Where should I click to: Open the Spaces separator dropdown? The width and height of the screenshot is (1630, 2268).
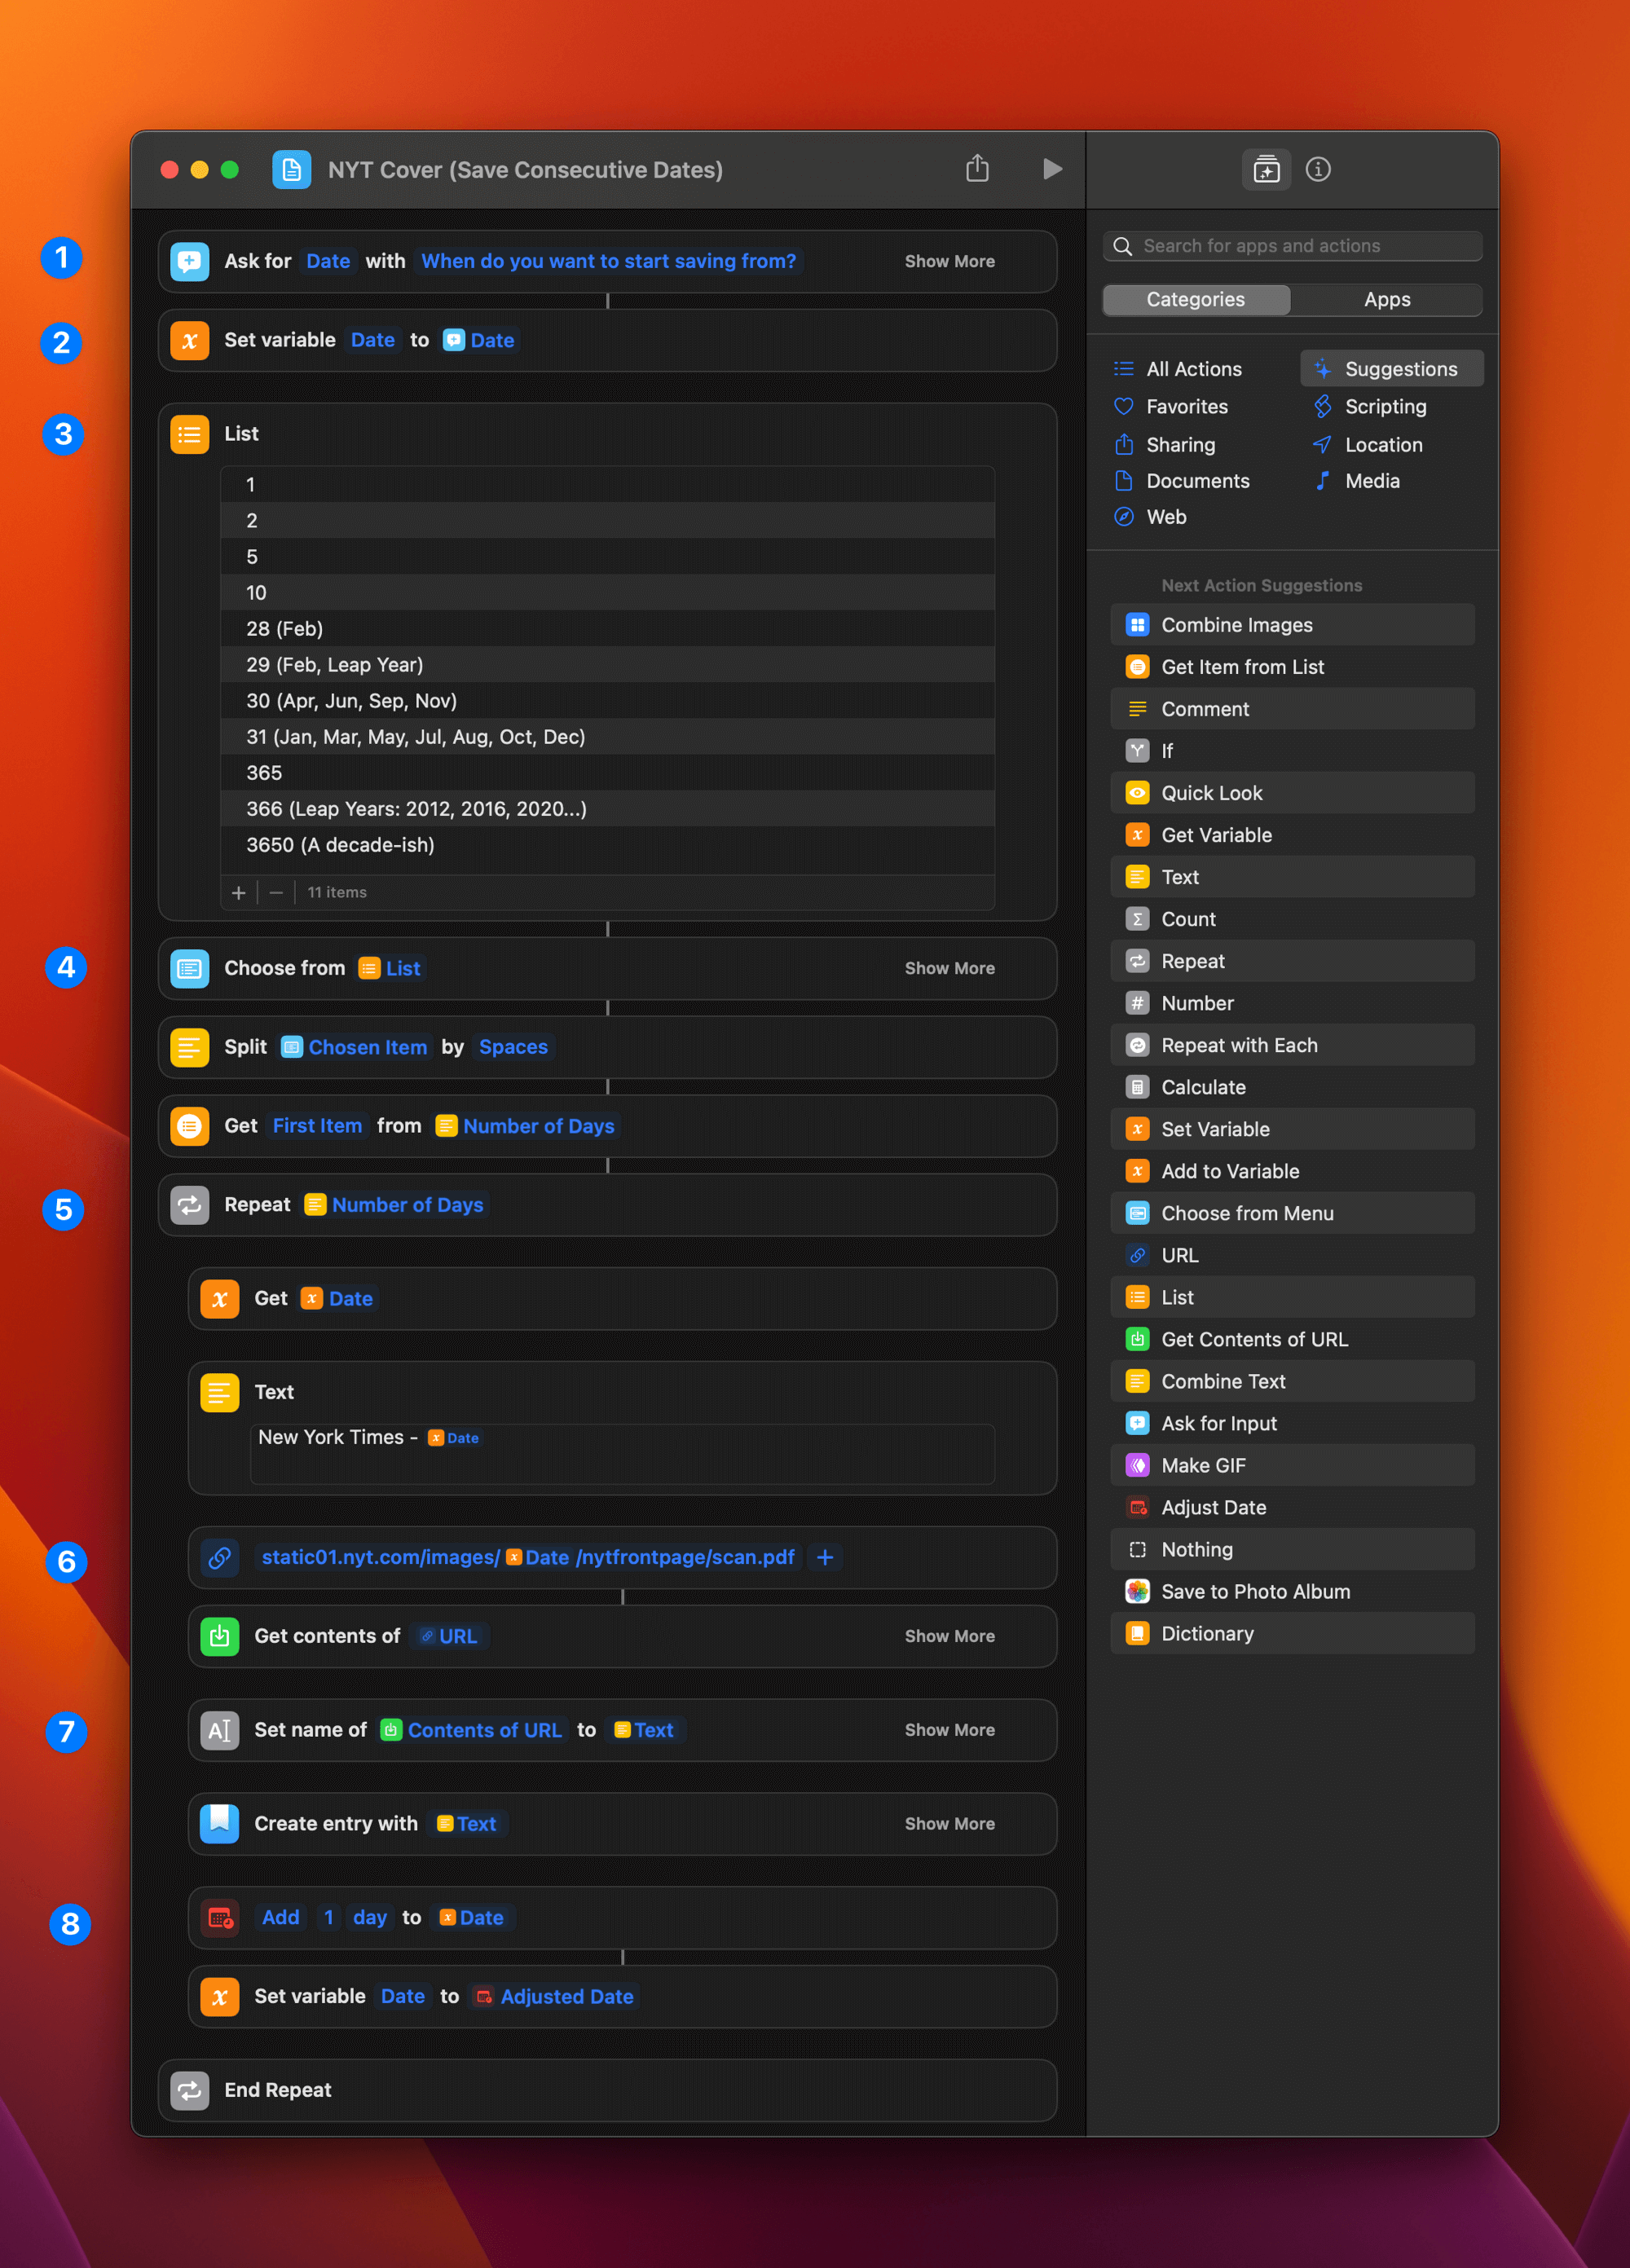point(513,1047)
